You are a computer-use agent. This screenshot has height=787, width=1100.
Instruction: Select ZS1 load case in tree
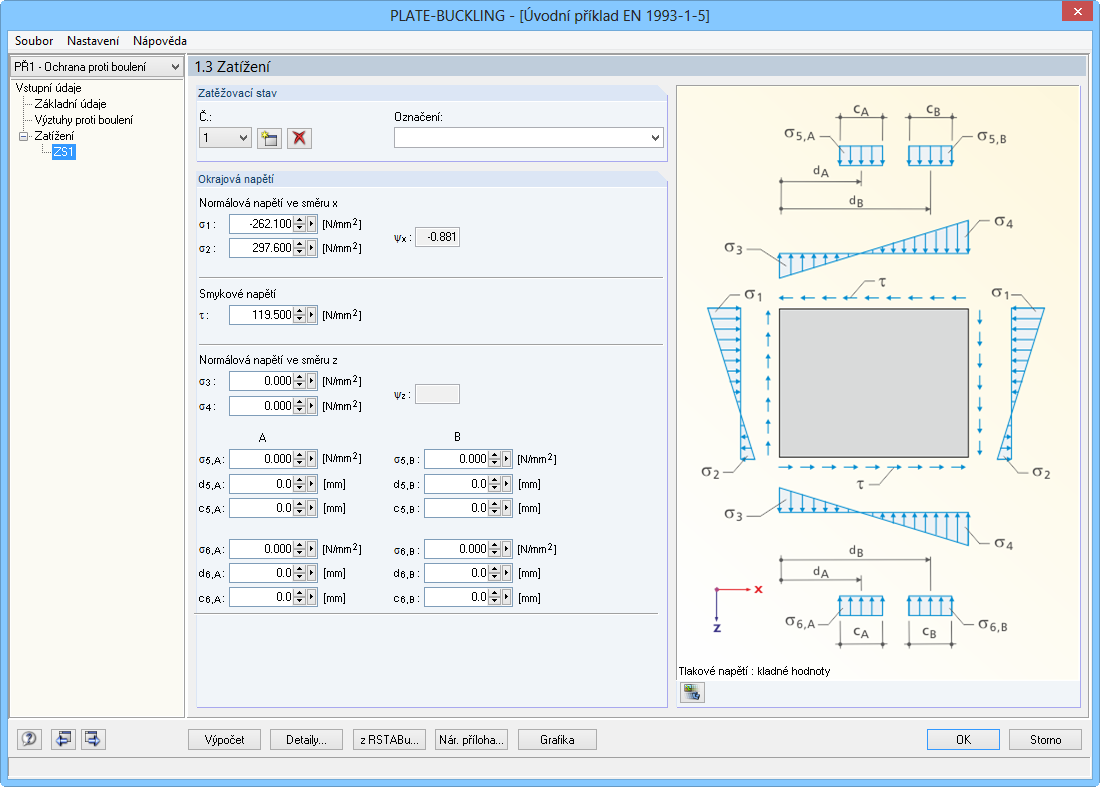pos(63,152)
